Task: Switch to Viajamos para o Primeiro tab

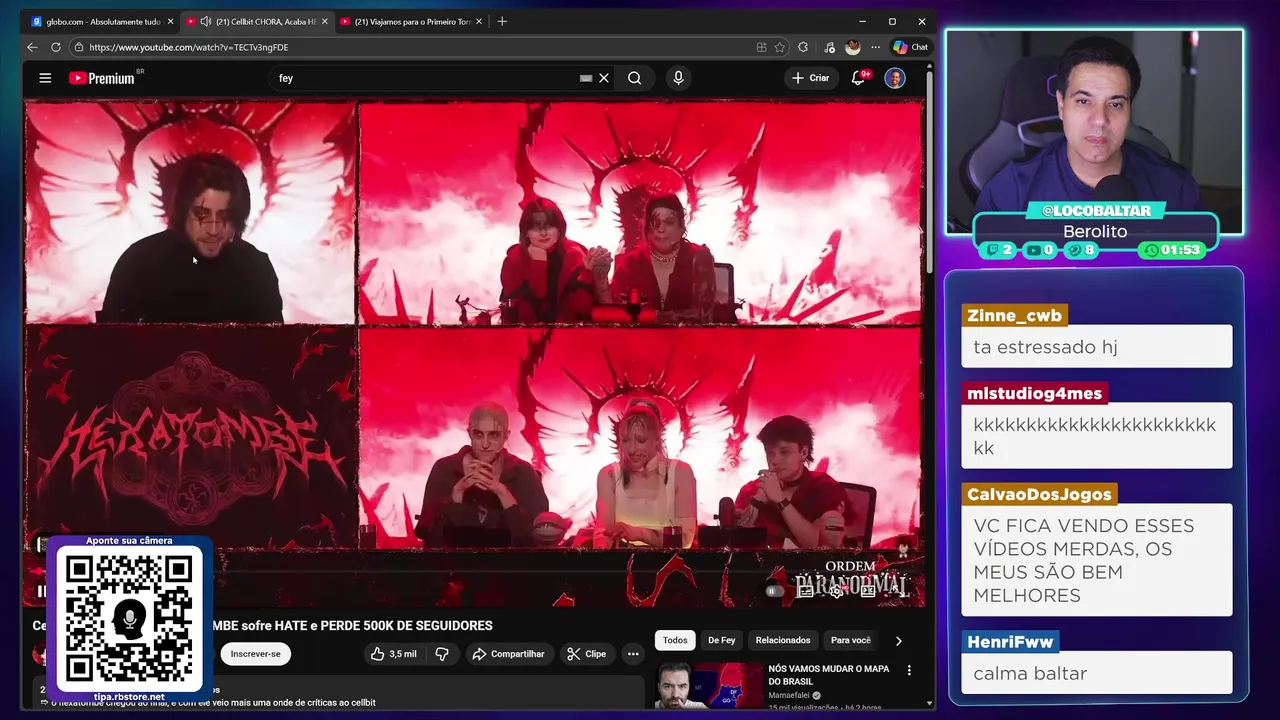Action: coord(411,21)
